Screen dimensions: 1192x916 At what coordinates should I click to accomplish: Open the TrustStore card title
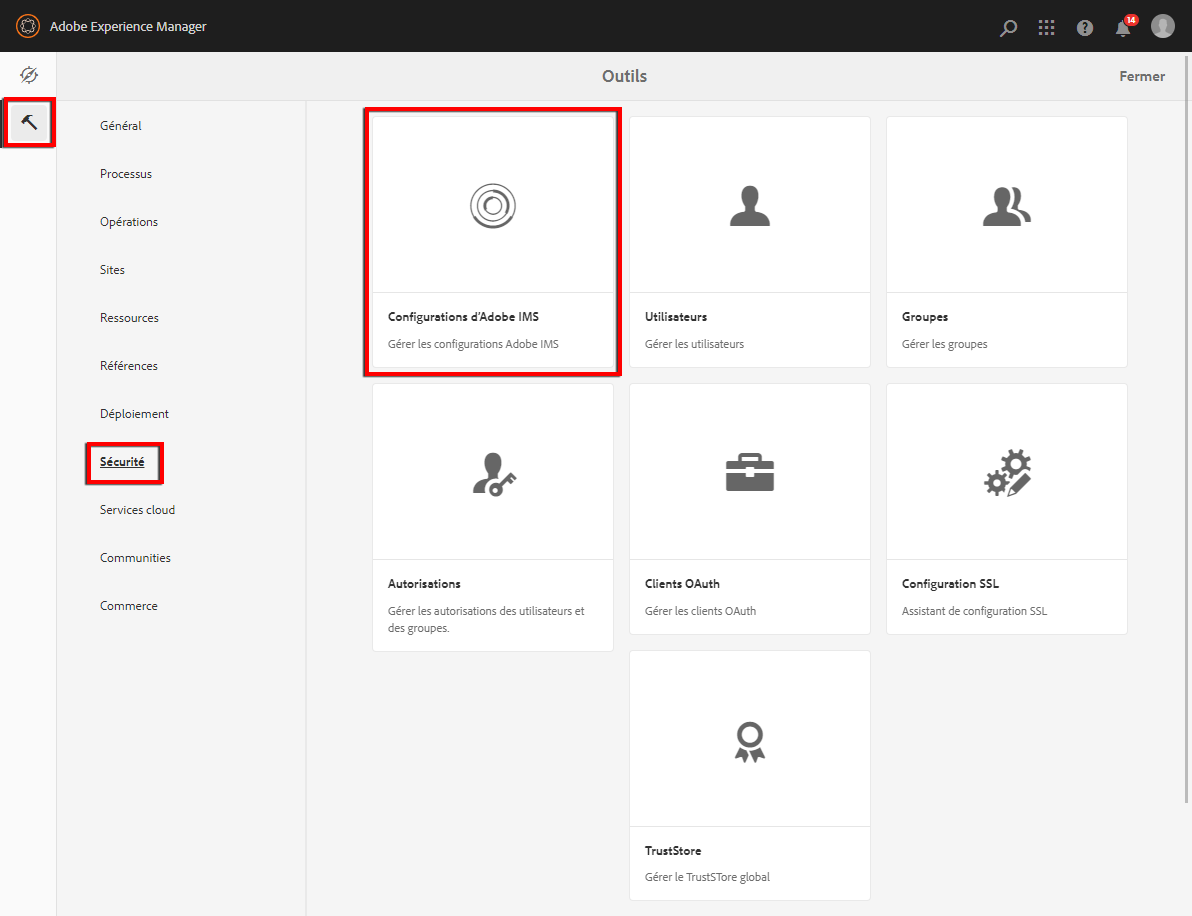coord(673,850)
